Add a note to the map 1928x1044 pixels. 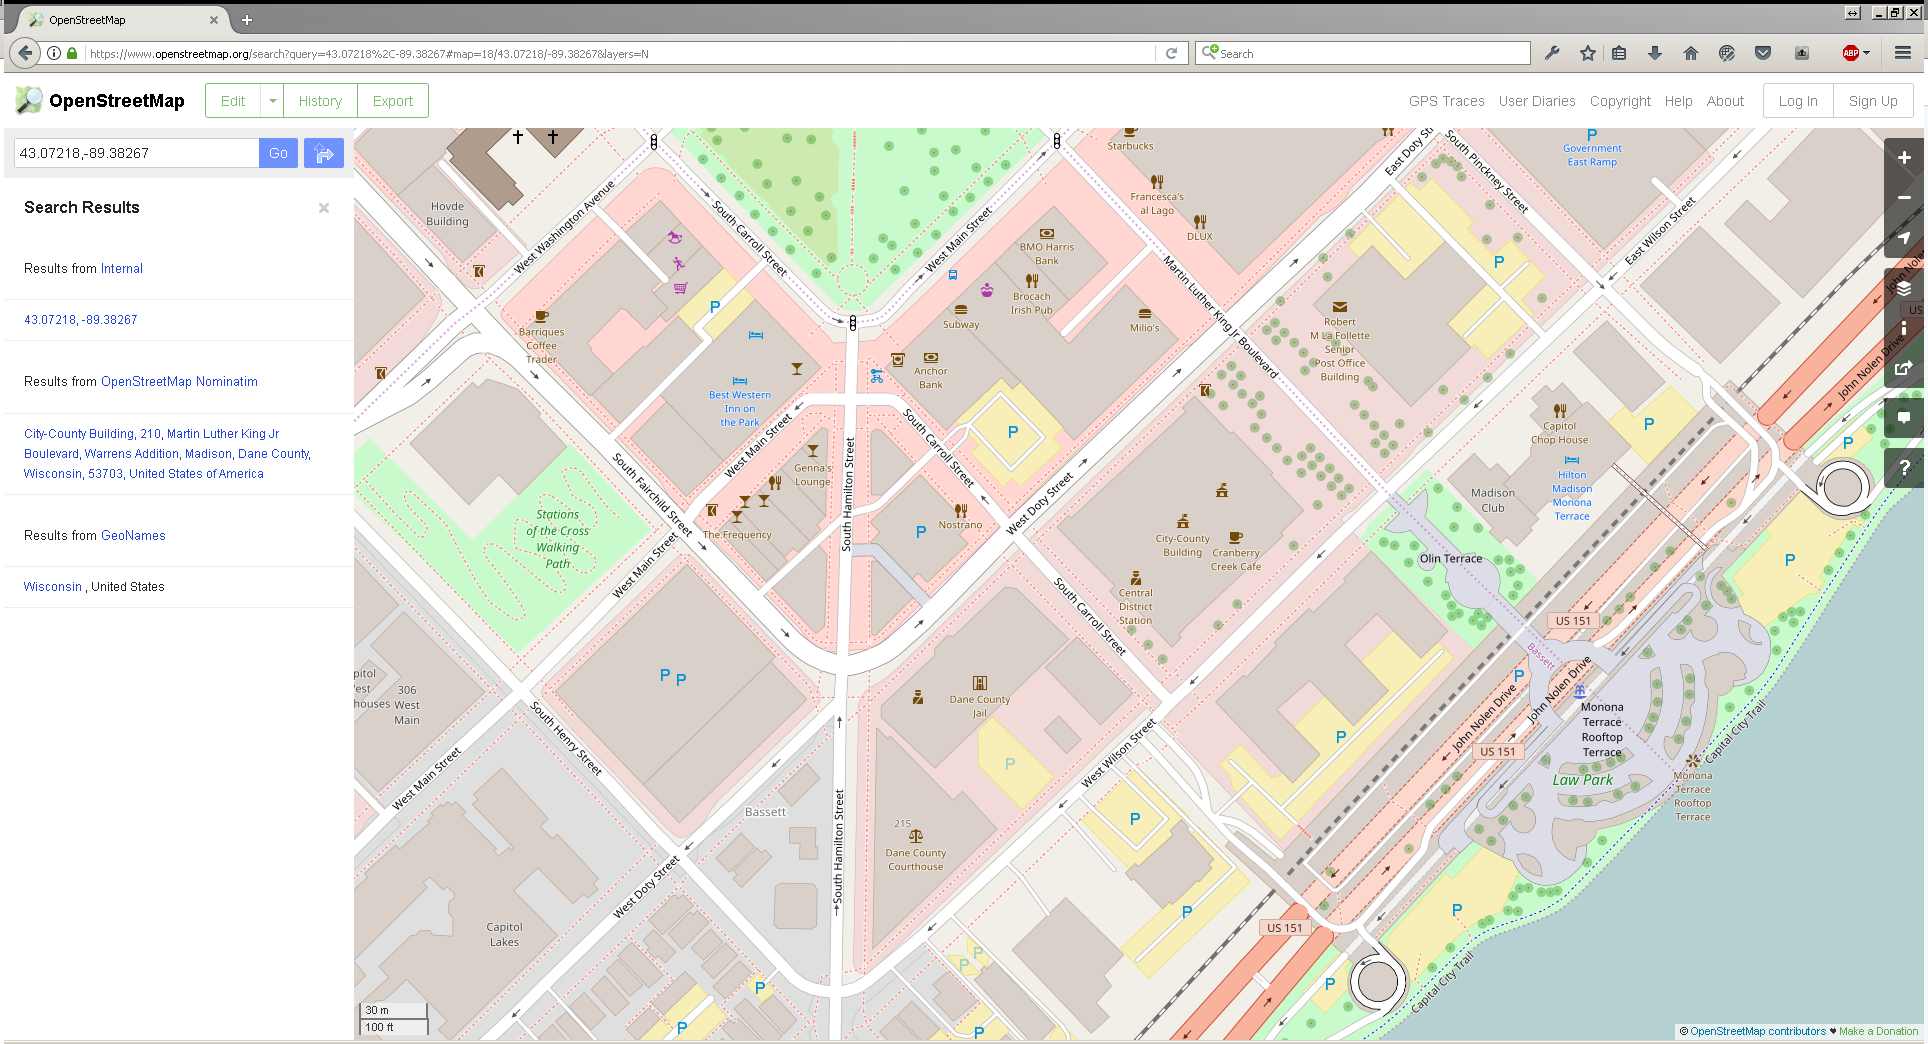[1904, 418]
